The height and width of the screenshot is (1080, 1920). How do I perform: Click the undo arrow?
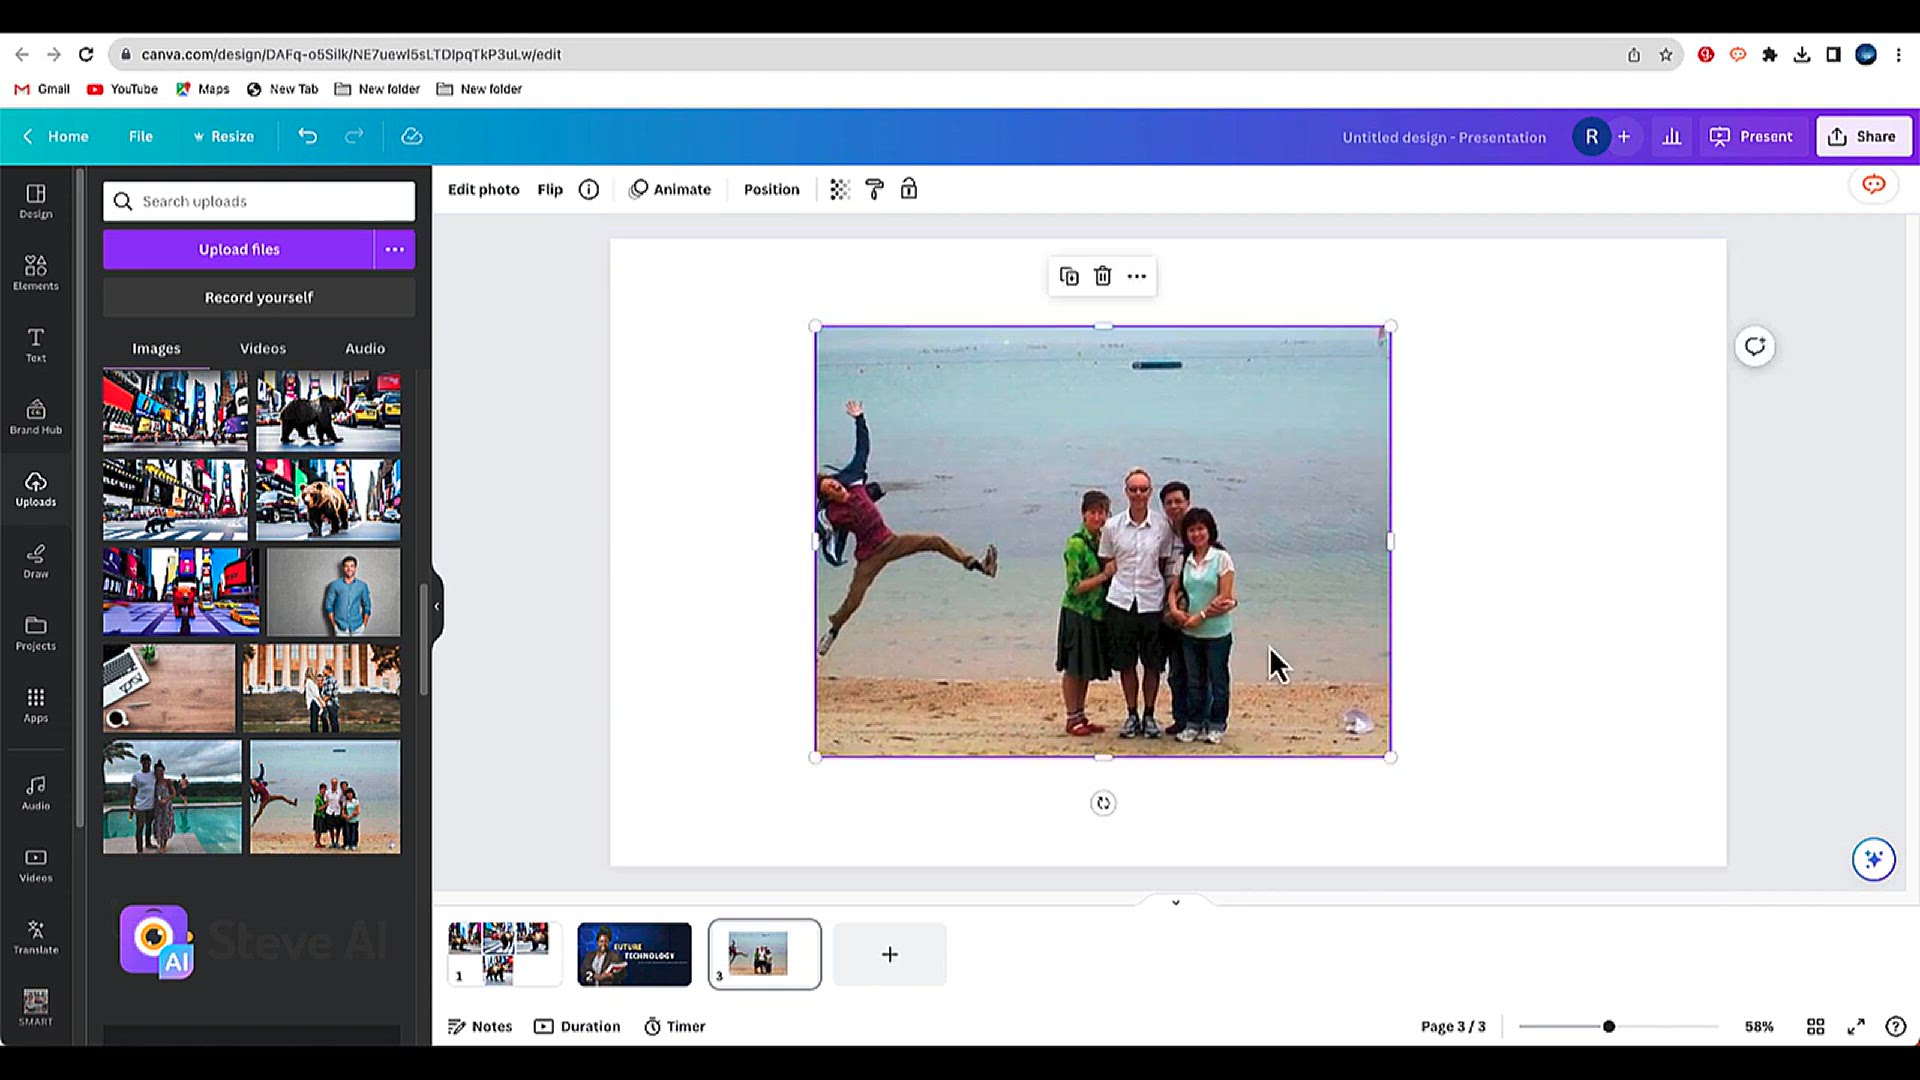[x=308, y=136]
